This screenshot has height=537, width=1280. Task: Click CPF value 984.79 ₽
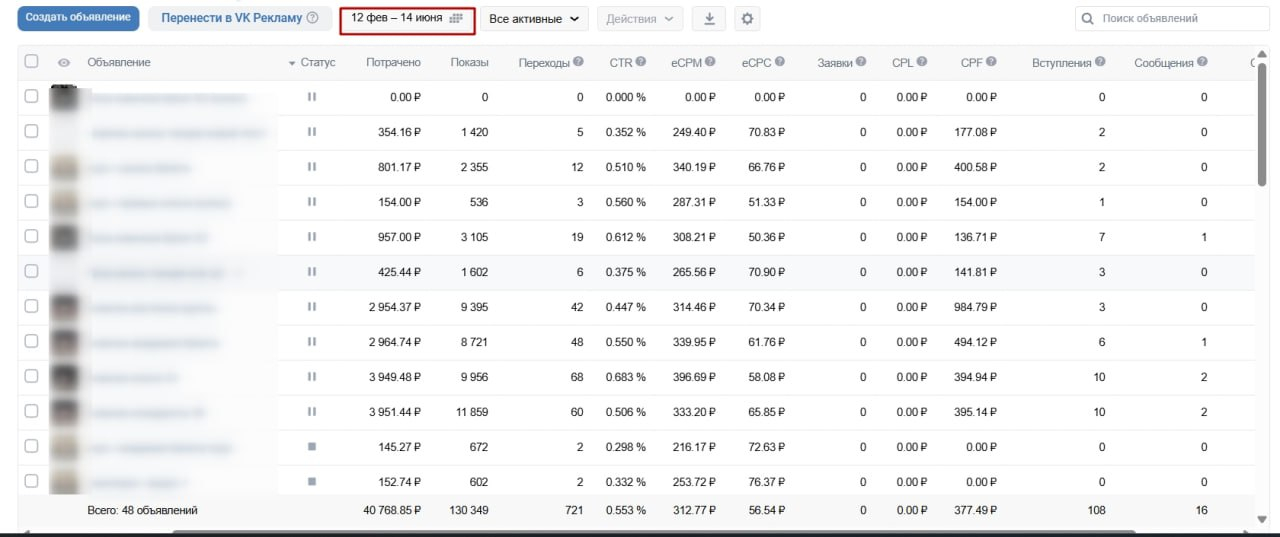975,307
